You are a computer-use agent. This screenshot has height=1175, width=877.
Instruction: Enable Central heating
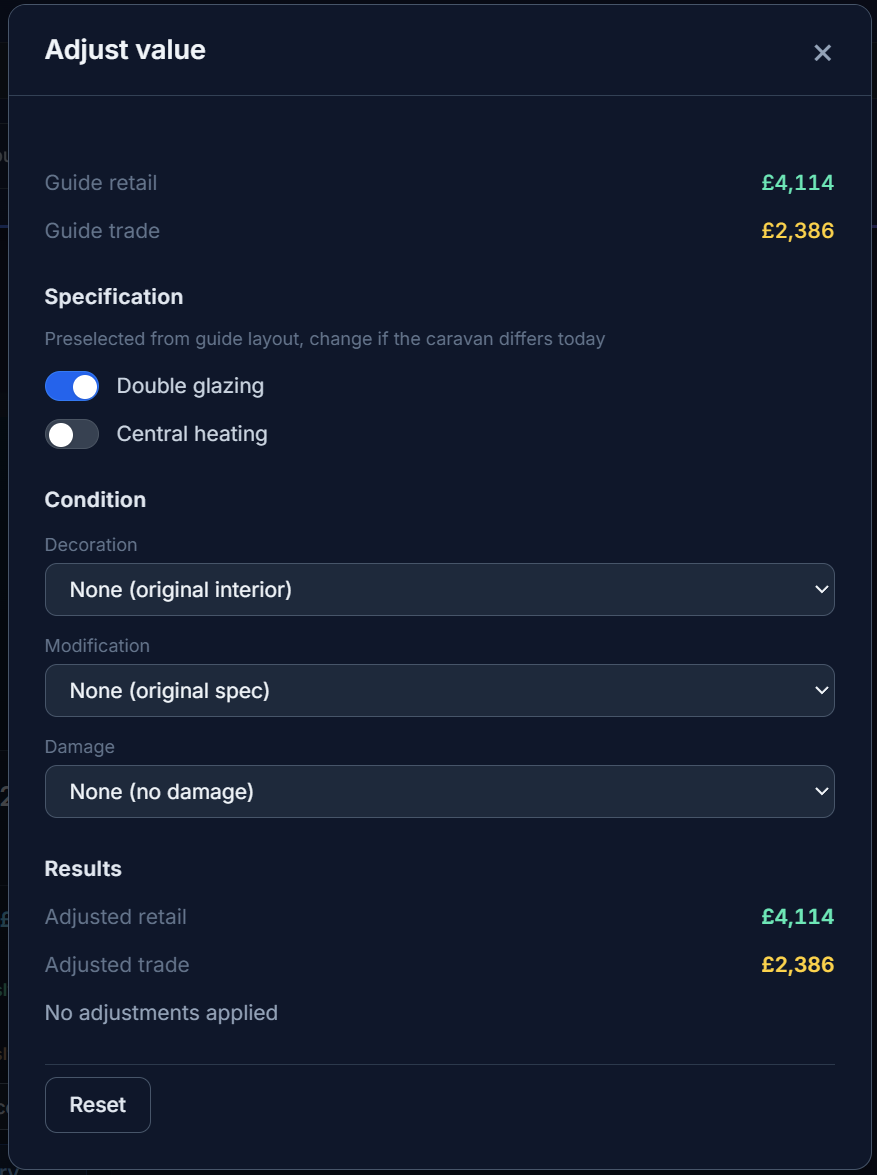pos(71,434)
